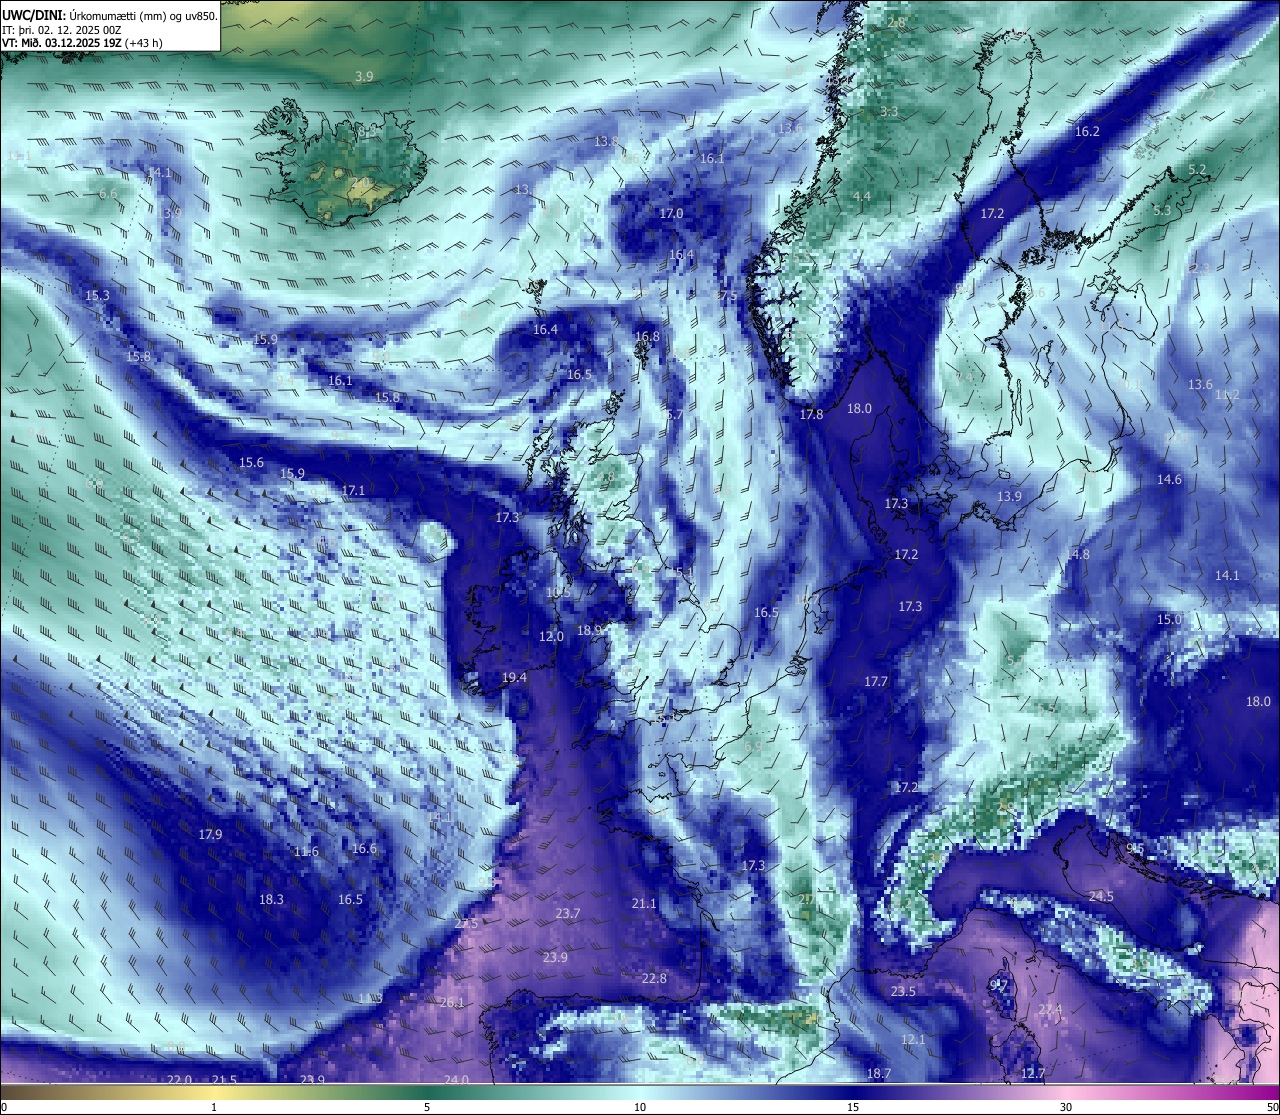Image resolution: width=1280 pixels, height=1115 pixels.
Task: Click the 17.7 value label
Action: [876, 681]
